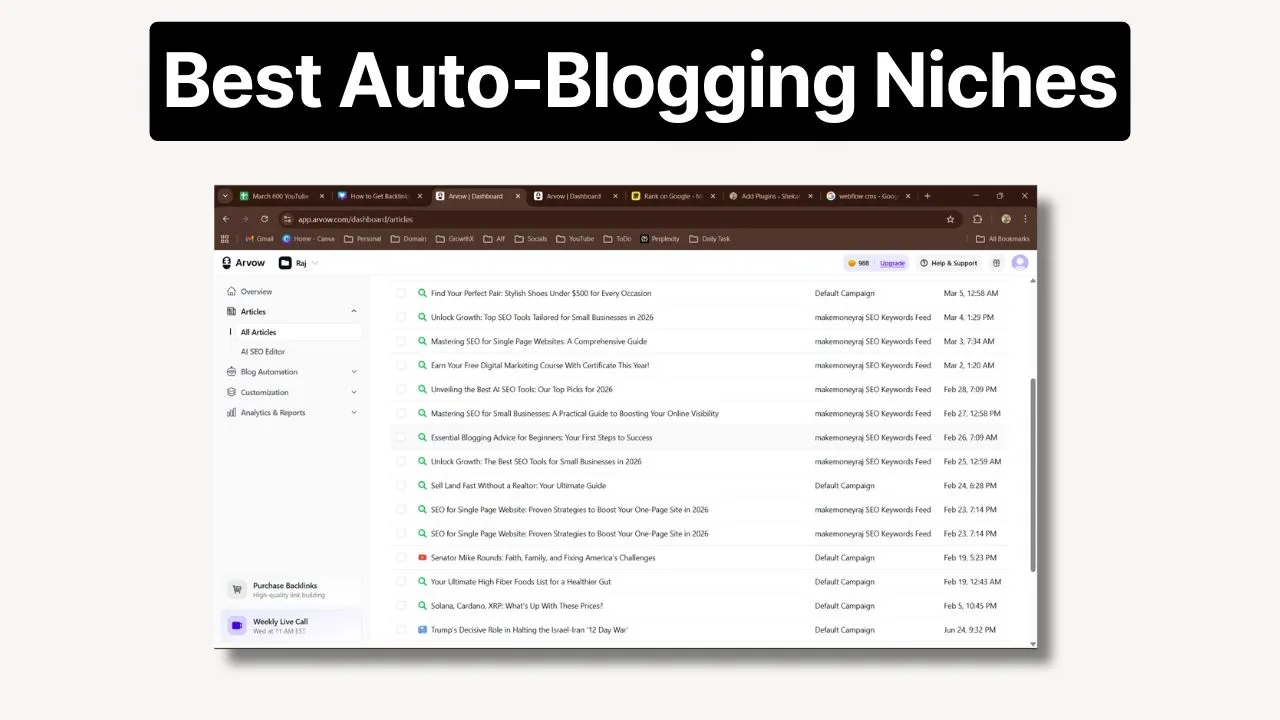Click the address bar showing app.arvow.com
The height and width of the screenshot is (720, 1280).
pyautogui.click(x=610, y=219)
